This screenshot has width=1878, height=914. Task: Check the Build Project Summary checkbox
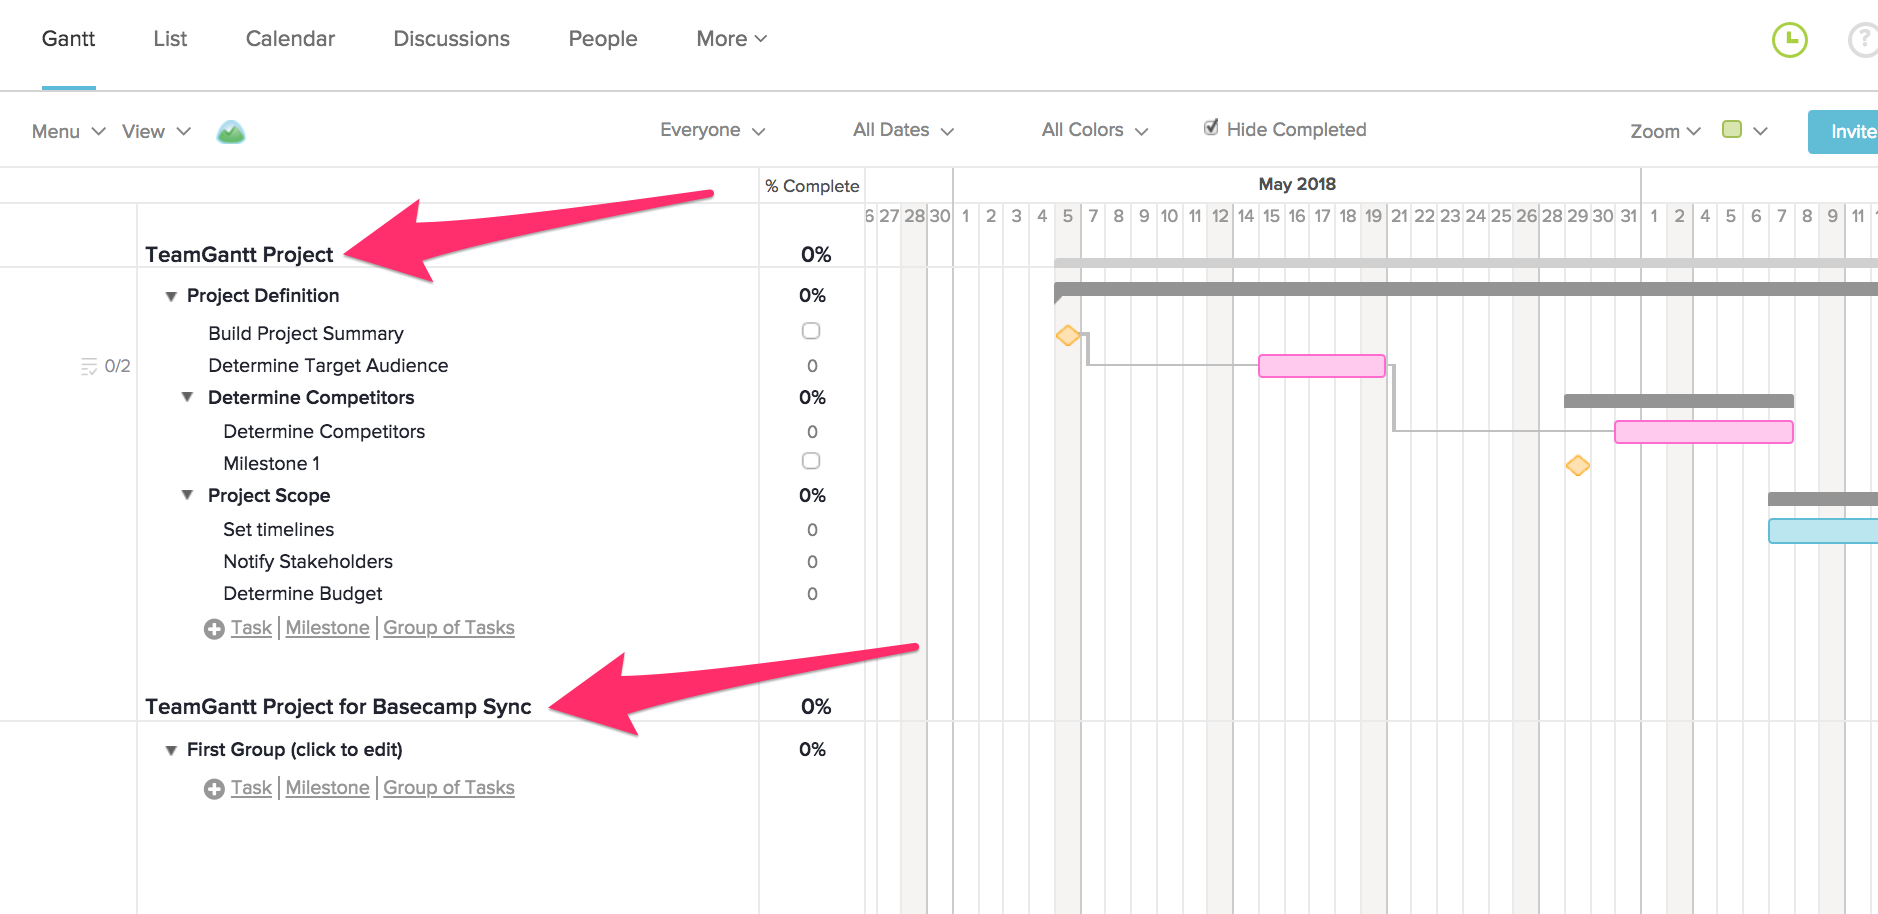(811, 331)
